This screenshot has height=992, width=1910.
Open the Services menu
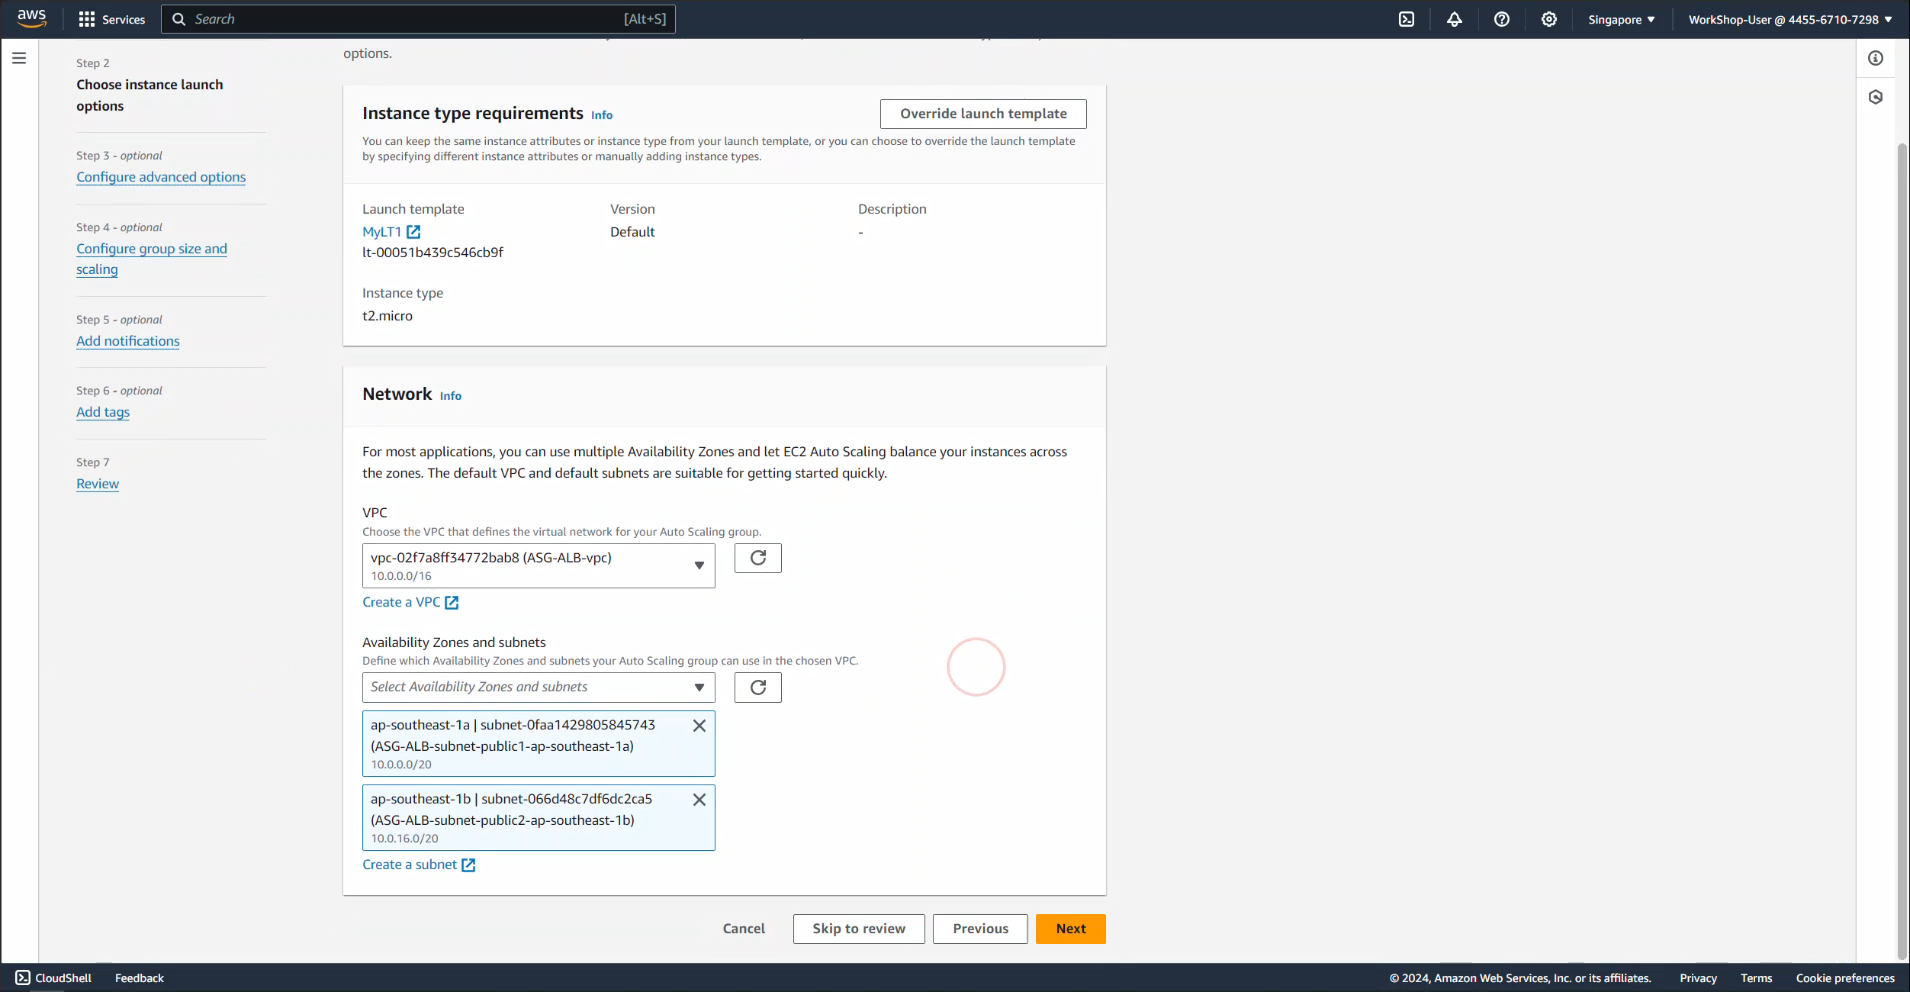pos(112,19)
